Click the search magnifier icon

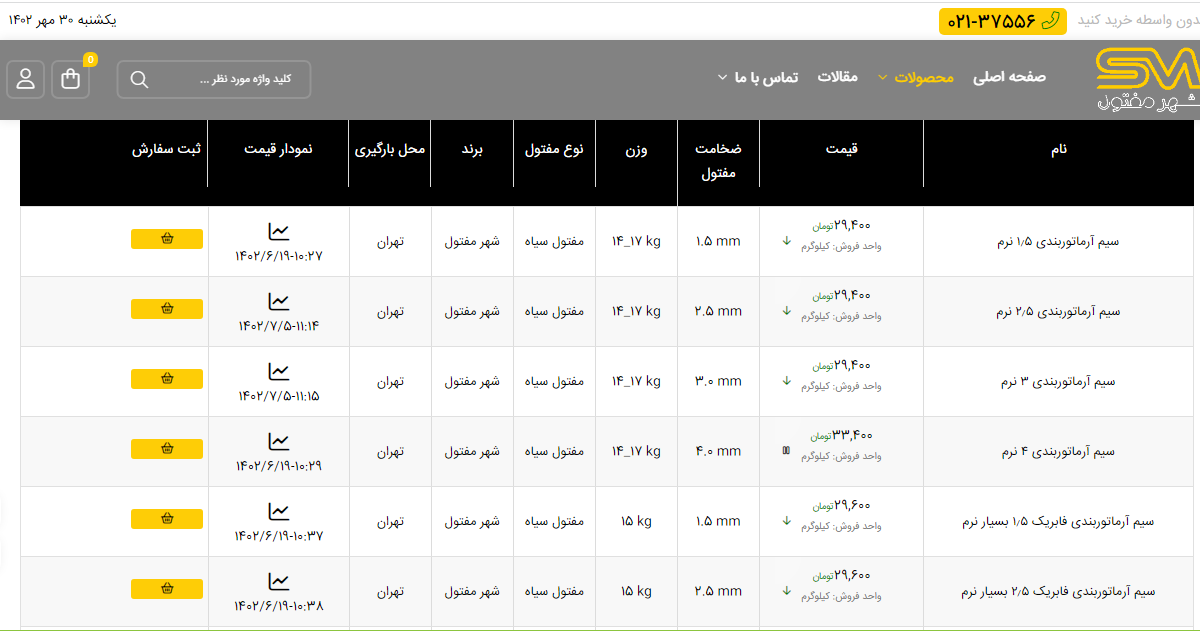[x=139, y=80]
